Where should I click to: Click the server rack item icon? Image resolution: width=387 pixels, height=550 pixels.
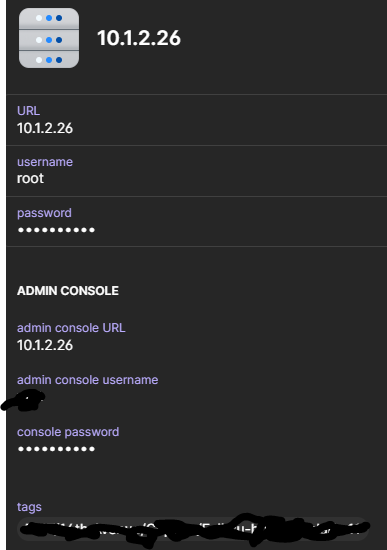(49, 38)
